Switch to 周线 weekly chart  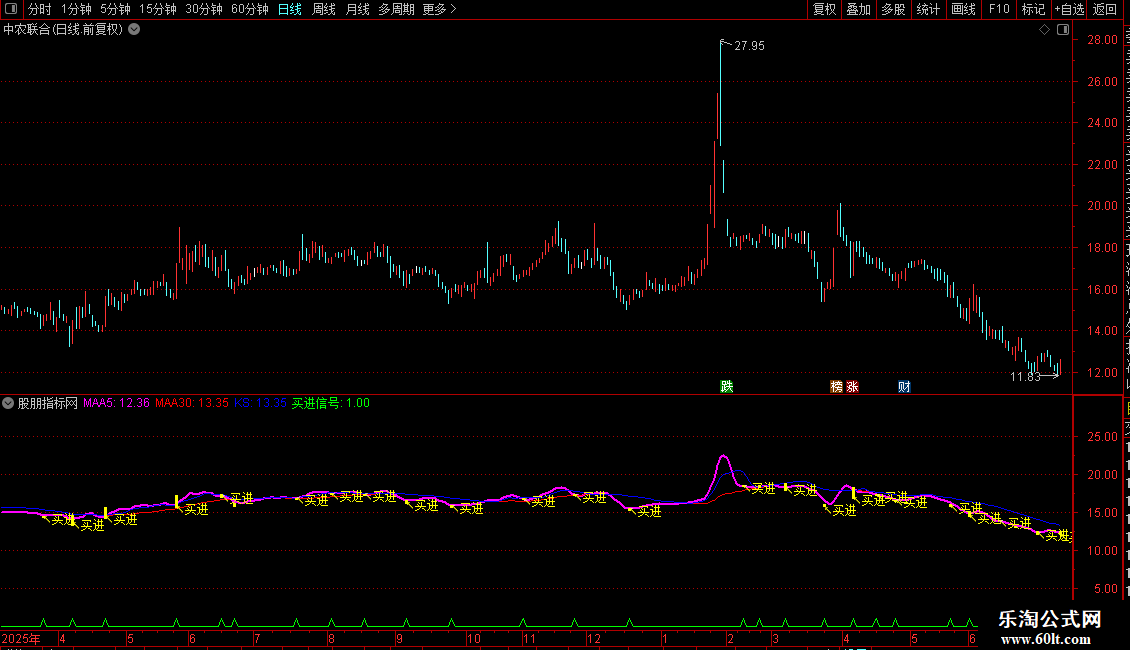coord(324,9)
